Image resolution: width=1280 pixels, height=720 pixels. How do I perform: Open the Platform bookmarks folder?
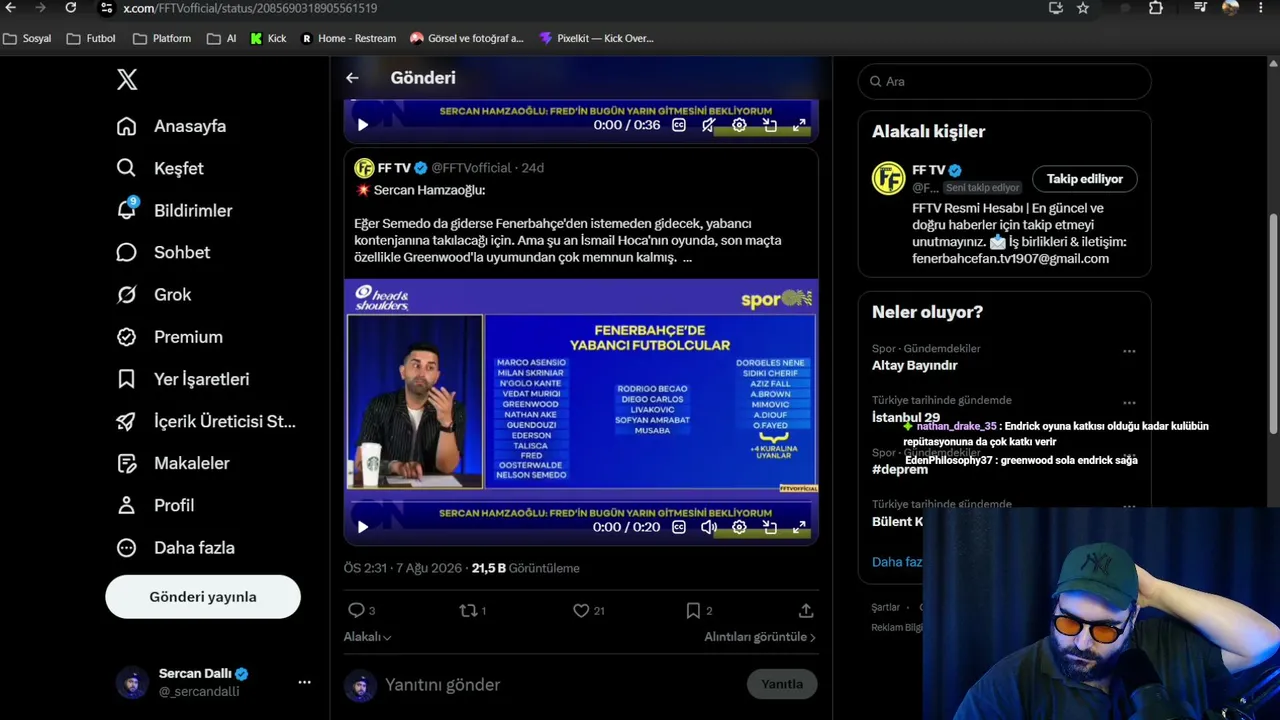pos(162,39)
